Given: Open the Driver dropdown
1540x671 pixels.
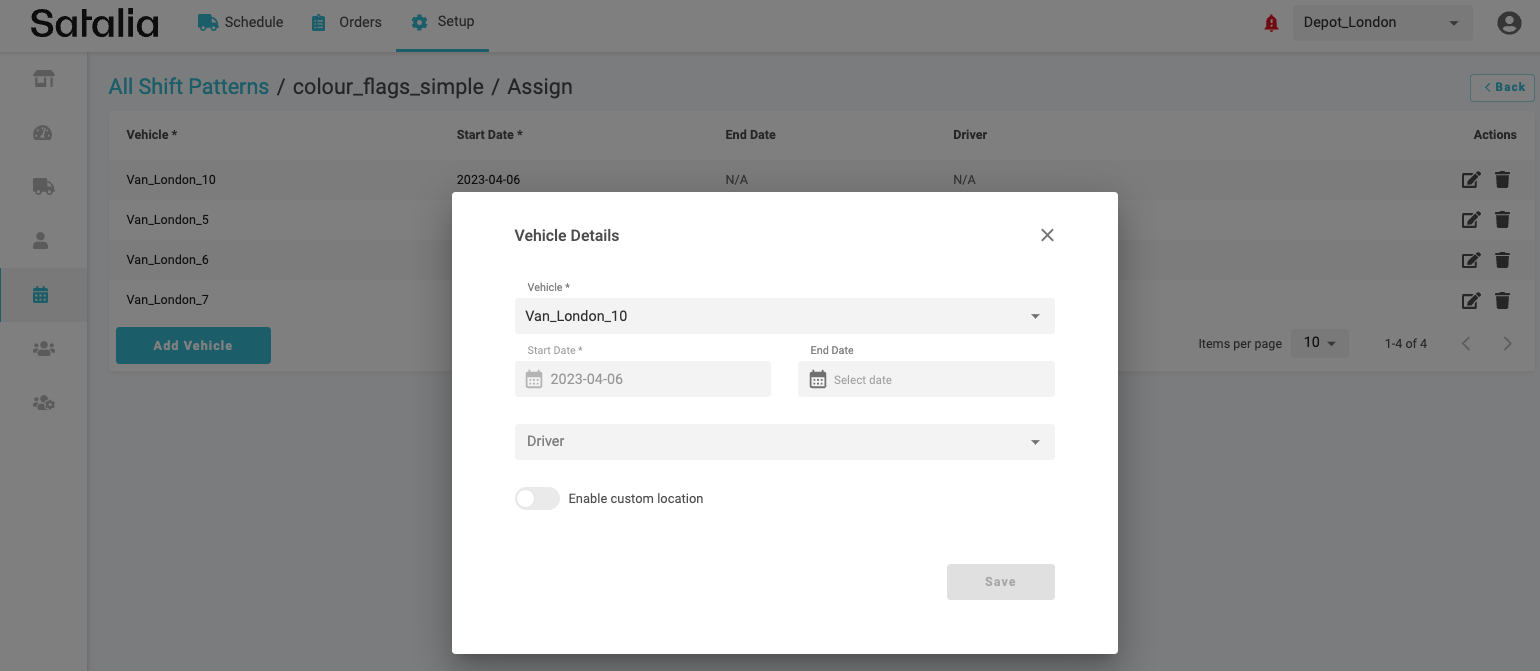Looking at the screenshot, I should (784, 442).
